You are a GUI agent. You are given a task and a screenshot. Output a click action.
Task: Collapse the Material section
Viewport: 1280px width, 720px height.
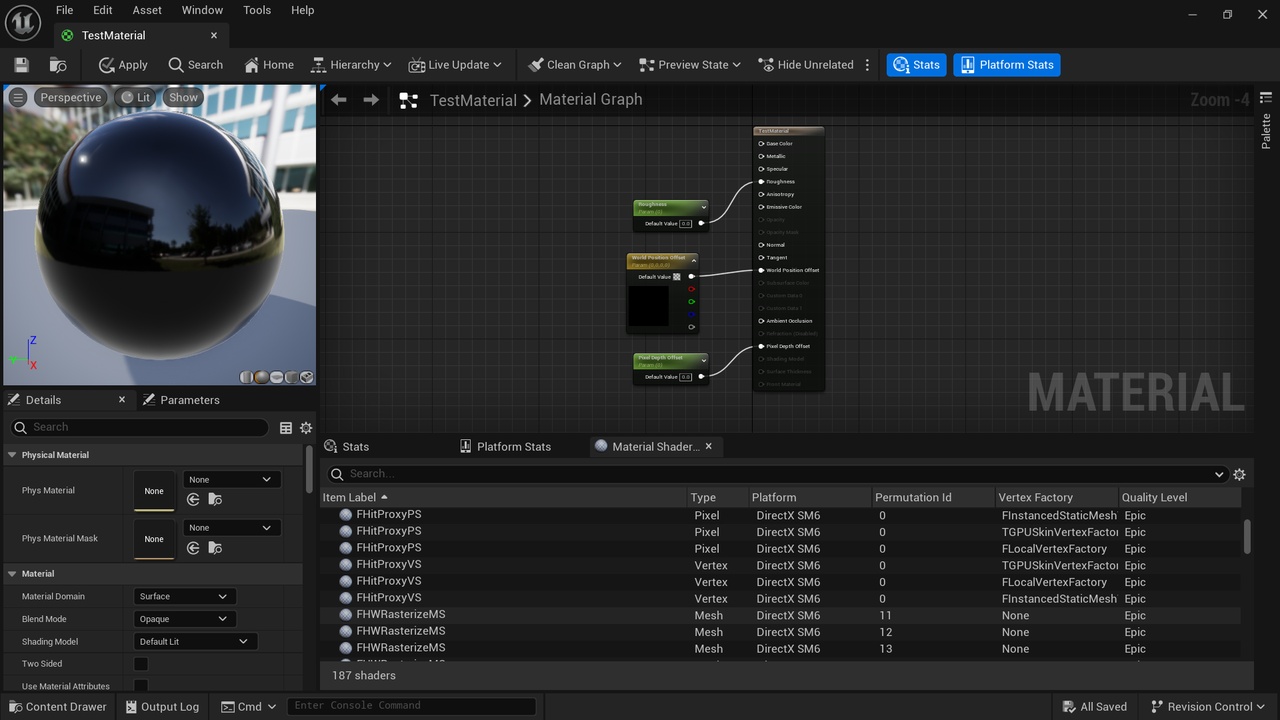pos(12,574)
